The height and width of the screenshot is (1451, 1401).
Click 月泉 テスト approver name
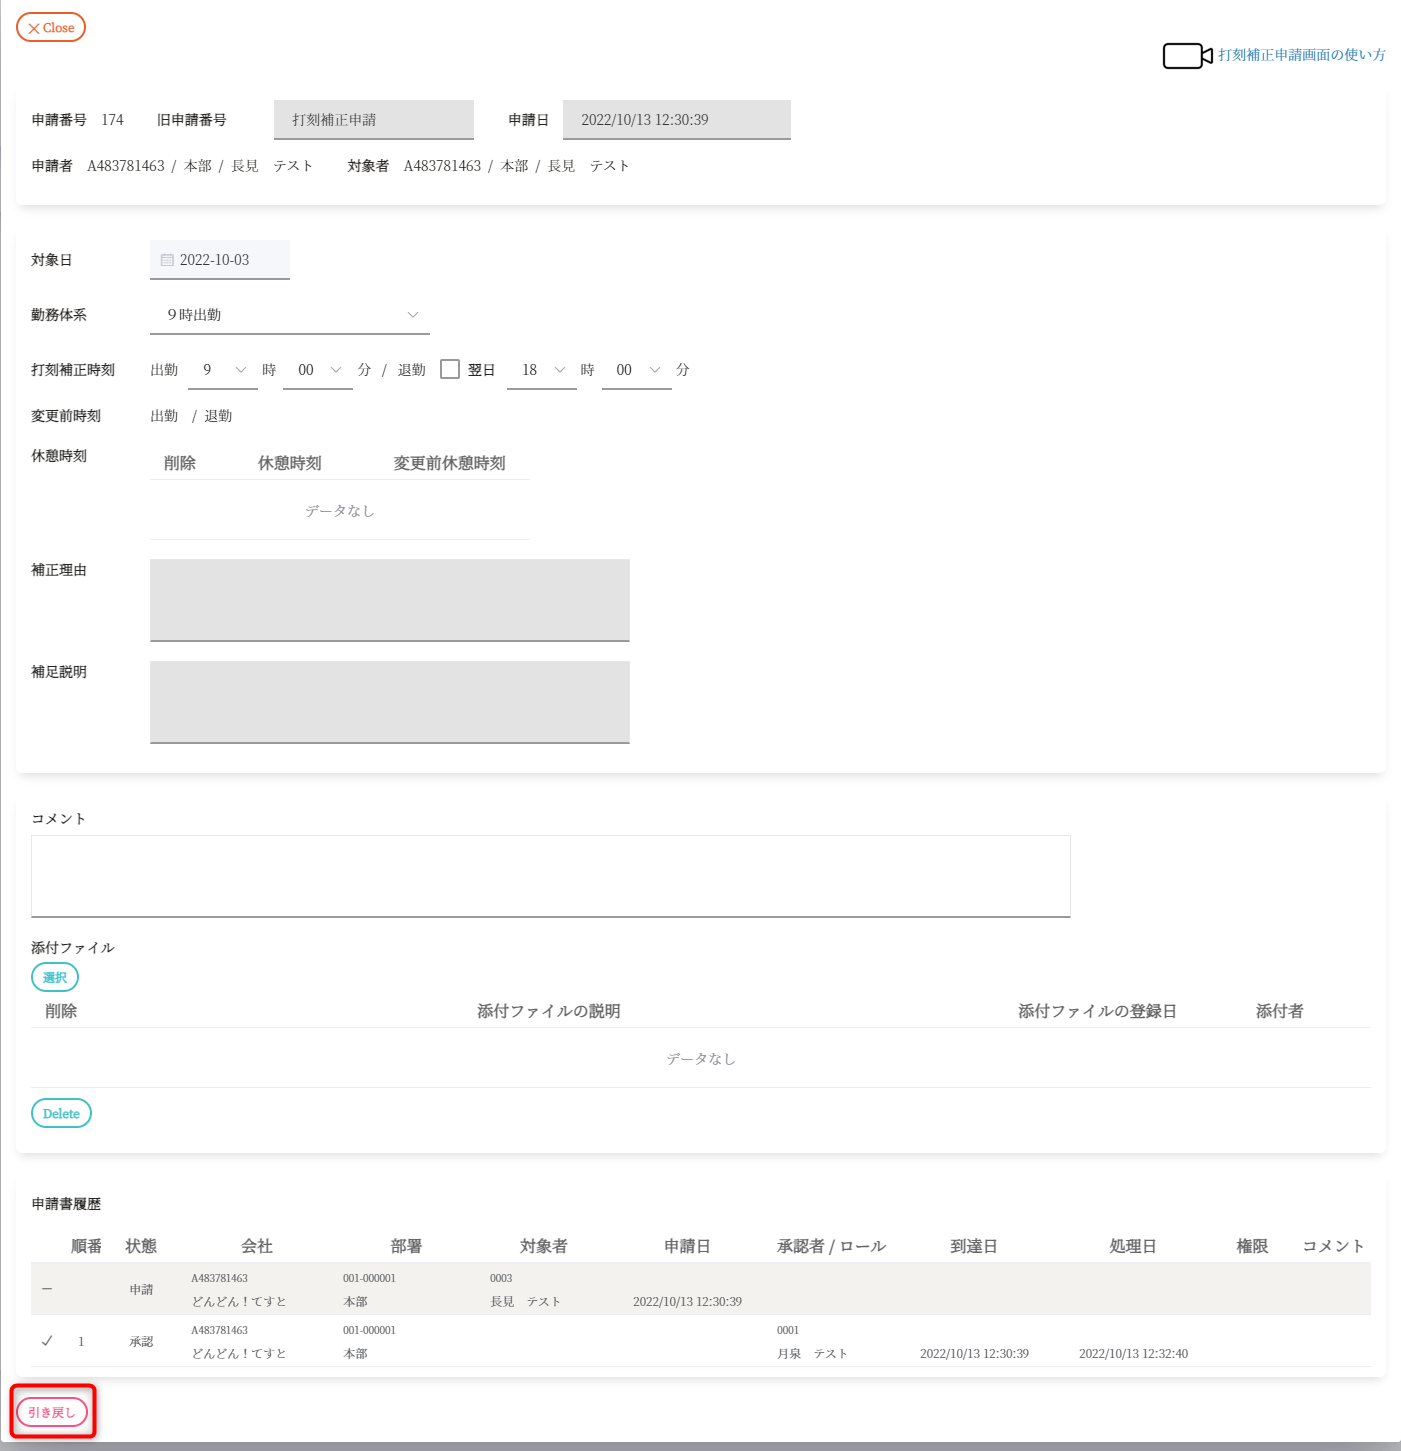[x=812, y=1353]
